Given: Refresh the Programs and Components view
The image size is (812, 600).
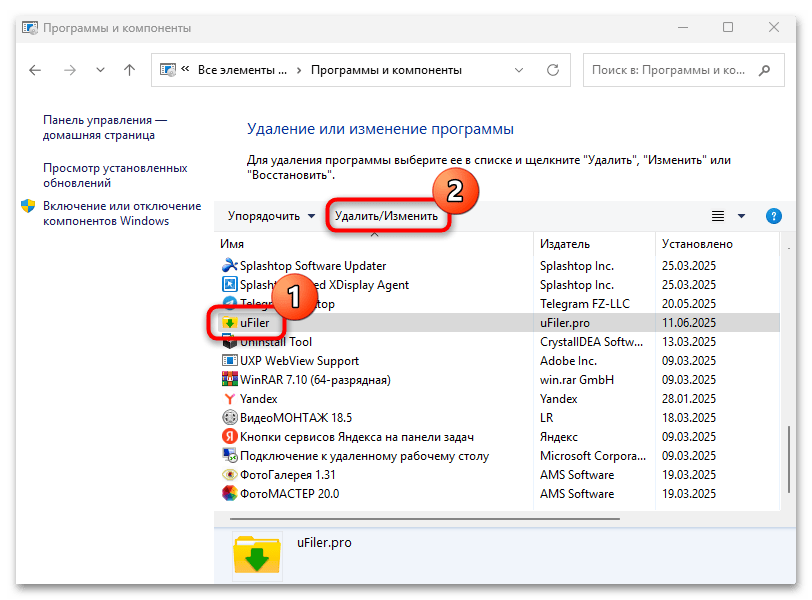Looking at the screenshot, I should (x=553, y=70).
